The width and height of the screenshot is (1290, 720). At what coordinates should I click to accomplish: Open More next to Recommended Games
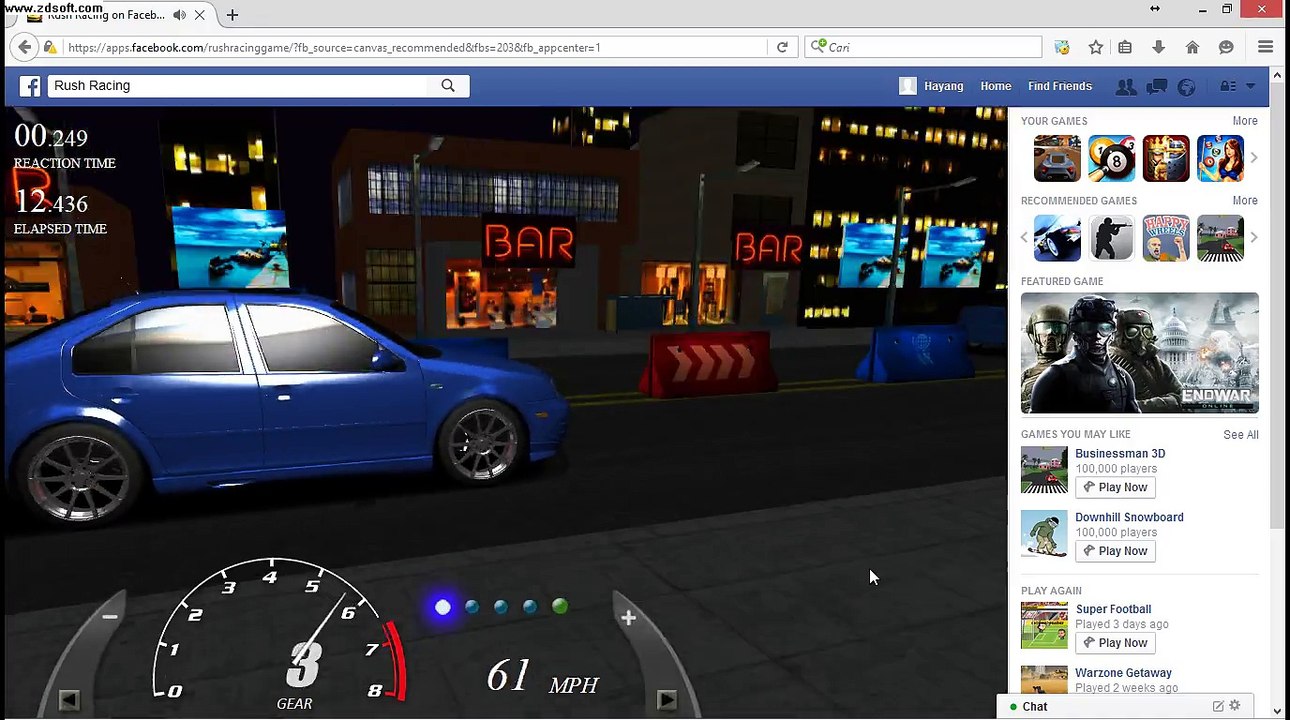point(1245,201)
